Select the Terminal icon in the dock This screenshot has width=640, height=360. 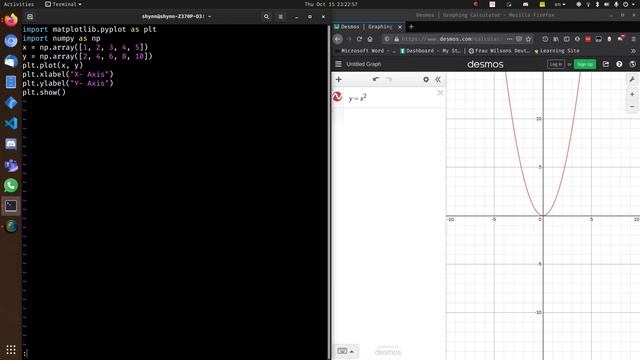point(11,206)
